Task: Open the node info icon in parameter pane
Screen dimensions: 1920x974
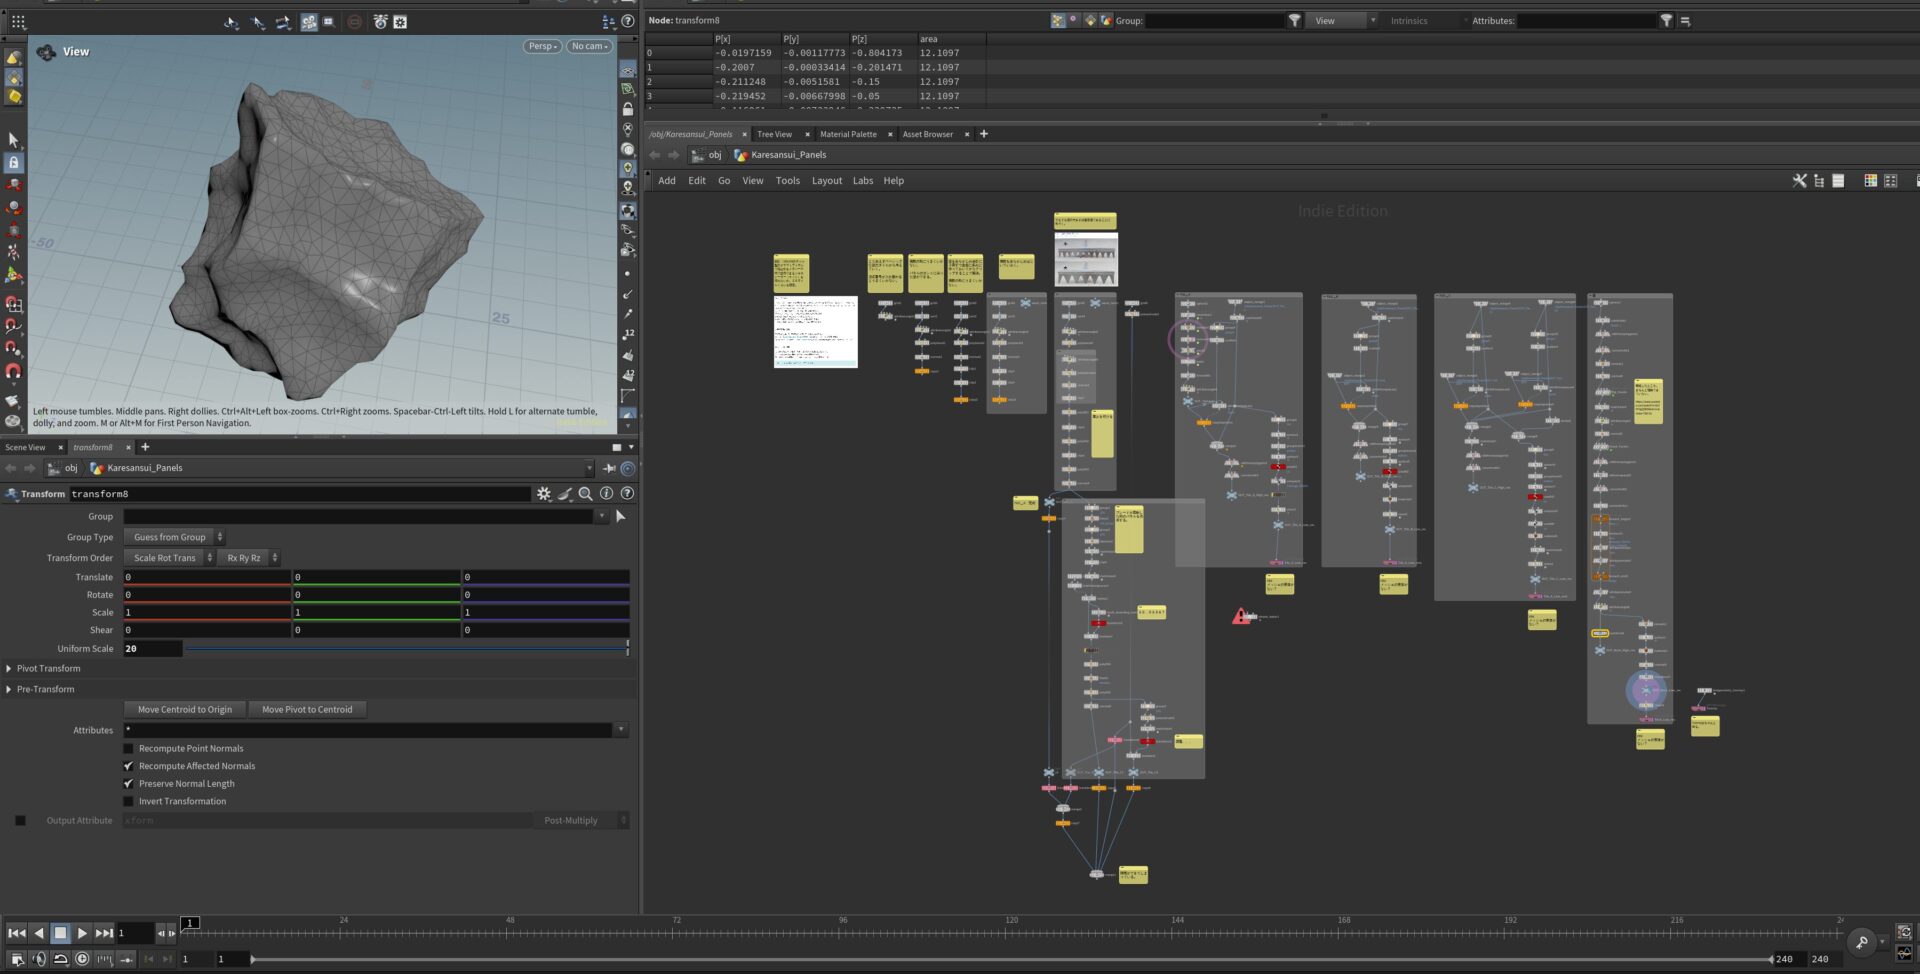Action: (x=606, y=494)
